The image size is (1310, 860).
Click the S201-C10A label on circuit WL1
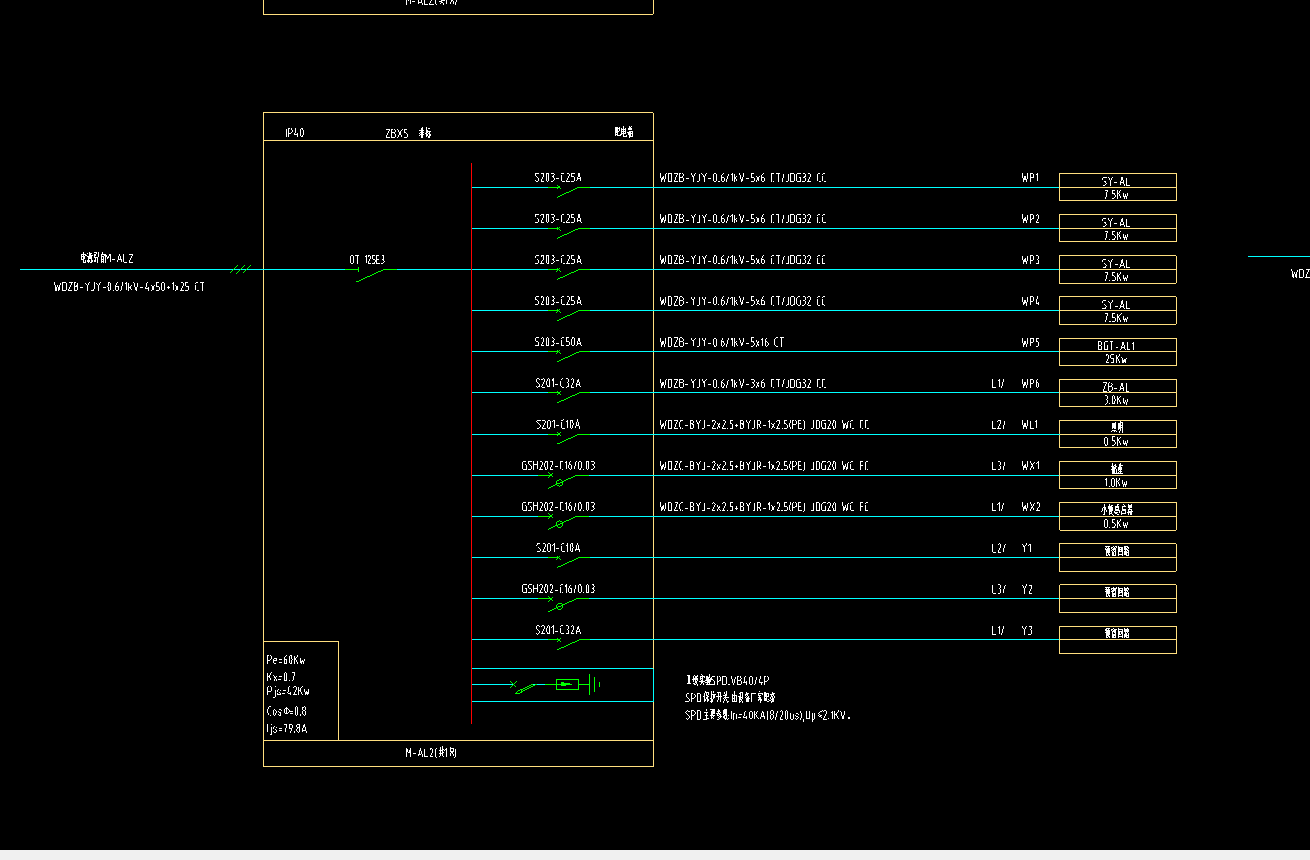(558, 425)
